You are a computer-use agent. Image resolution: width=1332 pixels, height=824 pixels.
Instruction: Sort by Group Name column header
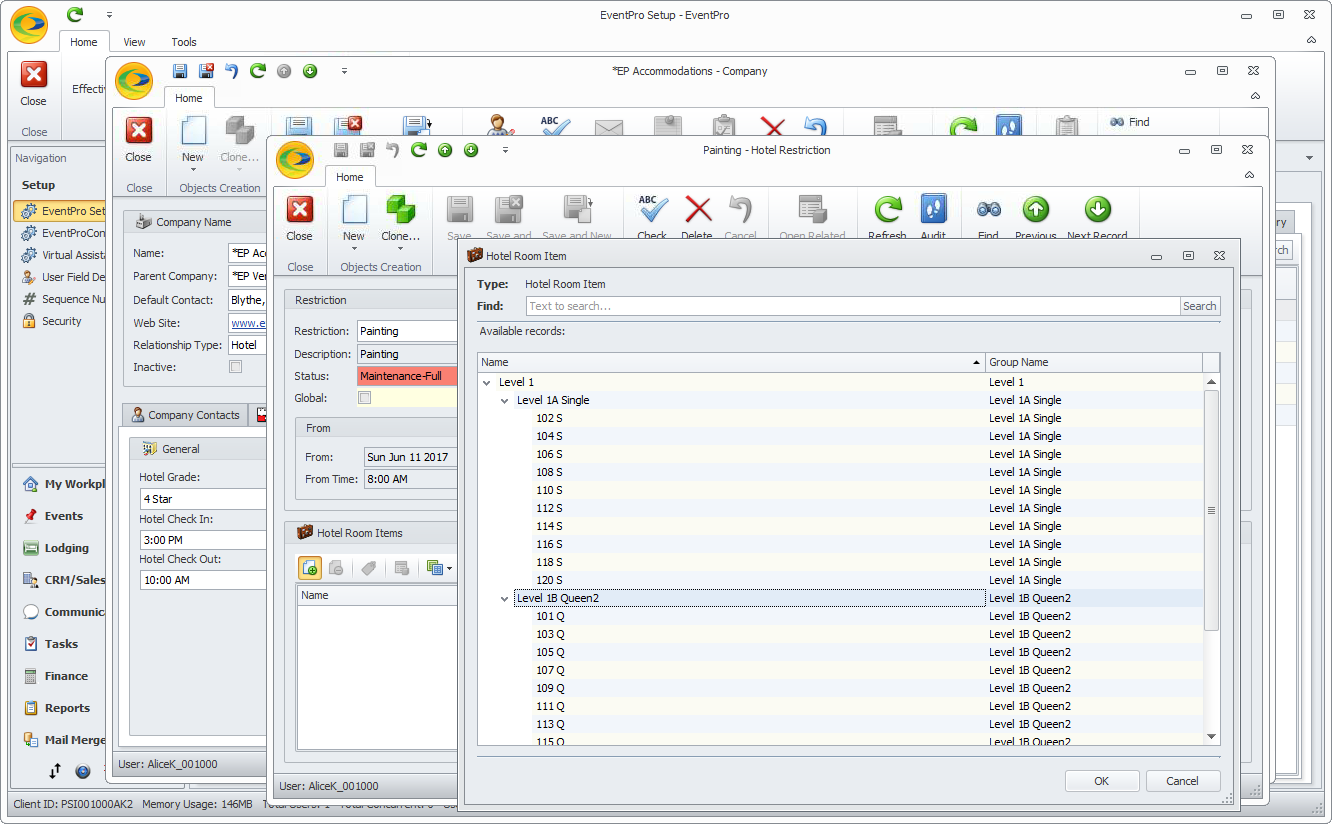(x=1094, y=362)
